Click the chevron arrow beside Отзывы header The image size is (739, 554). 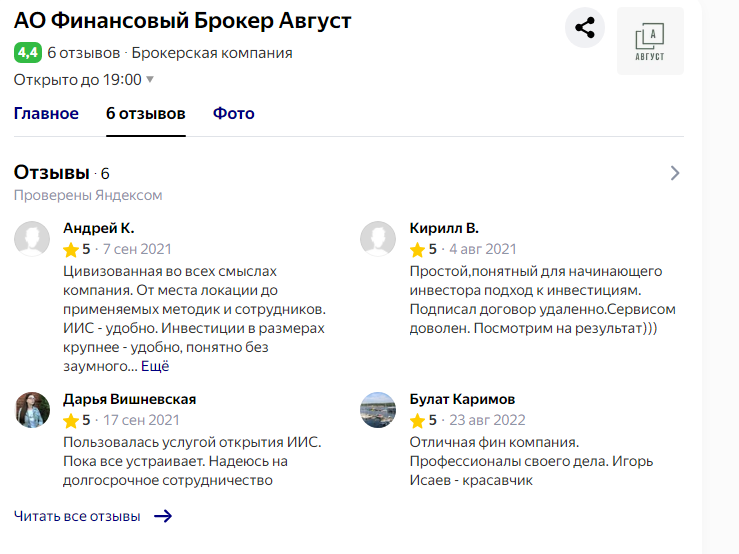[x=675, y=173]
